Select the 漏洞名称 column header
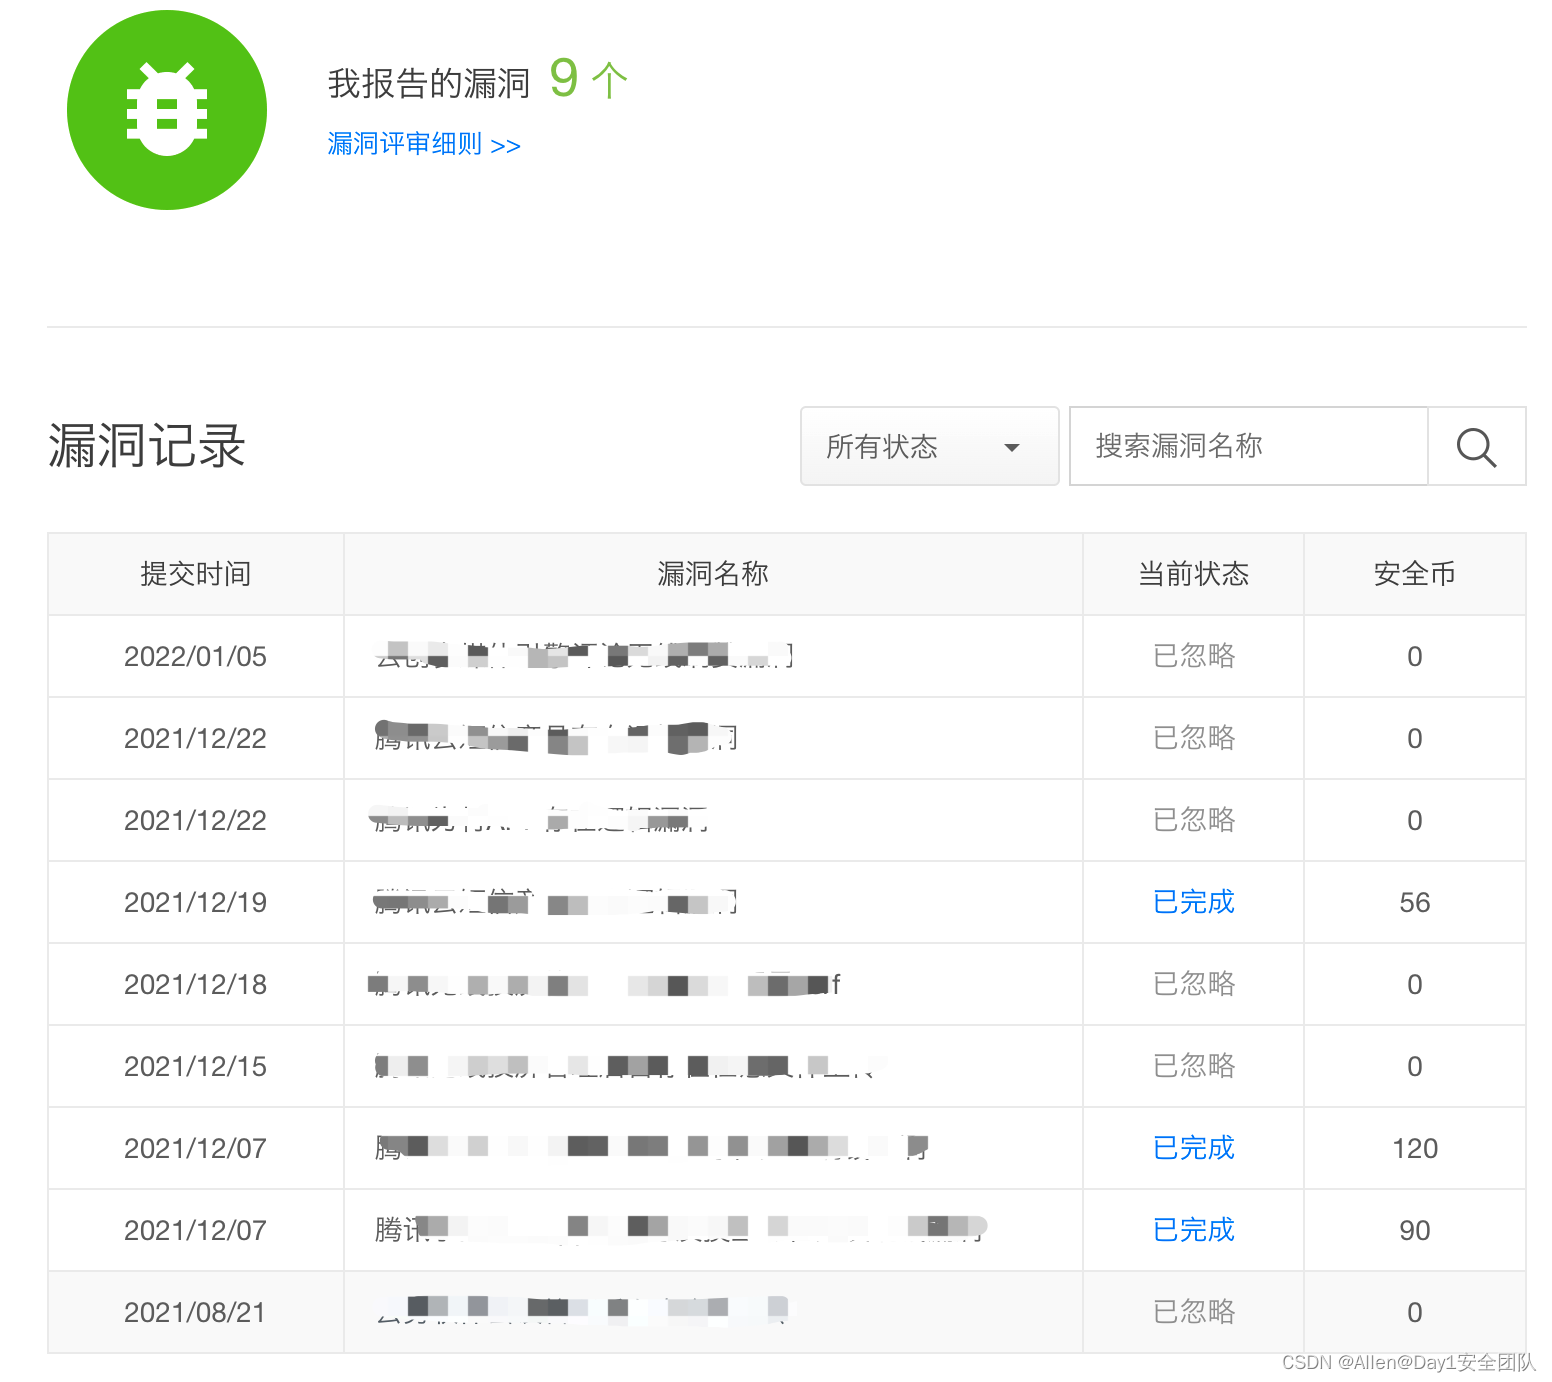 pos(713,574)
